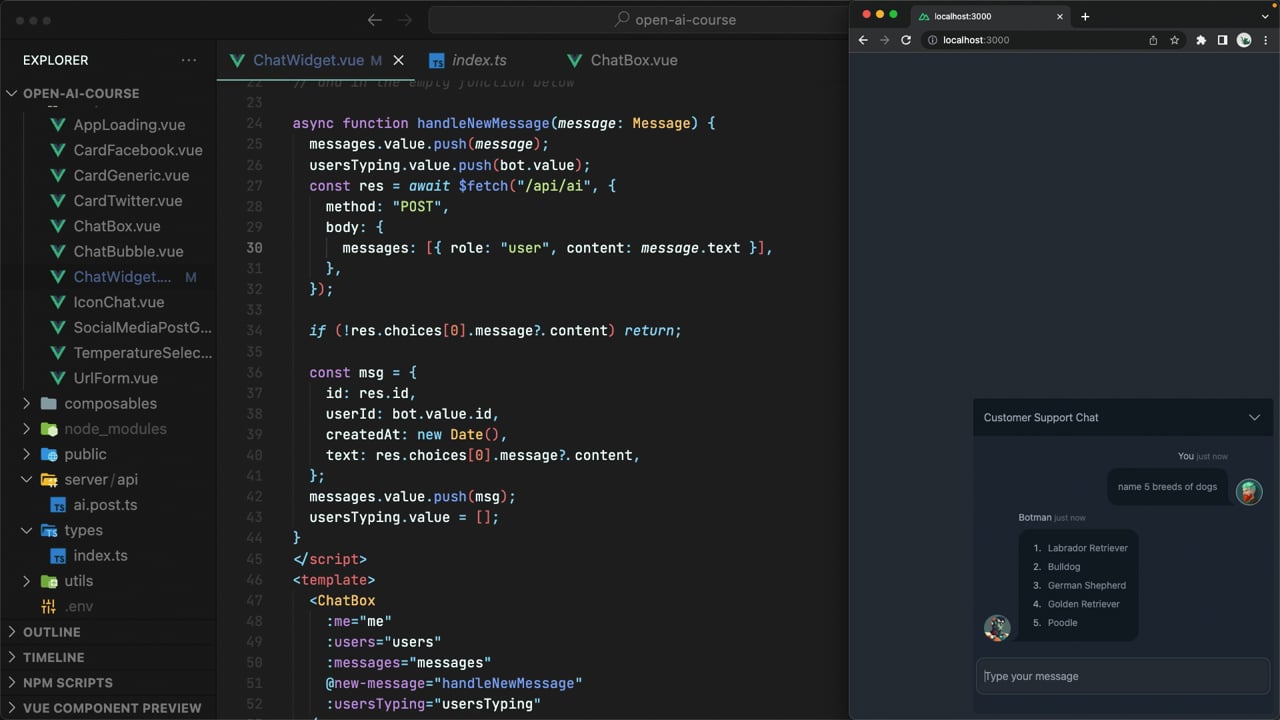Open browser three-dot menu
Viewport: 1280px width, 720px height.
pyautogui.click(x=1265, y=40)
